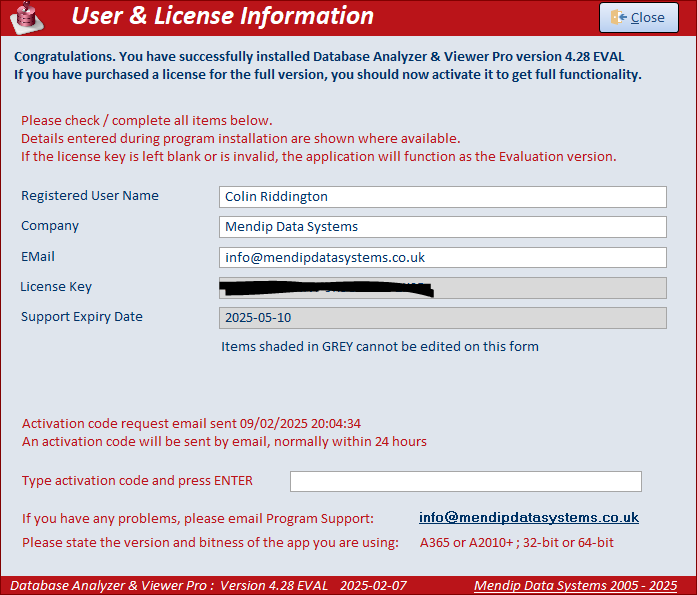
Task: Click the 'License Key' label
Action: tap(56, 287)
